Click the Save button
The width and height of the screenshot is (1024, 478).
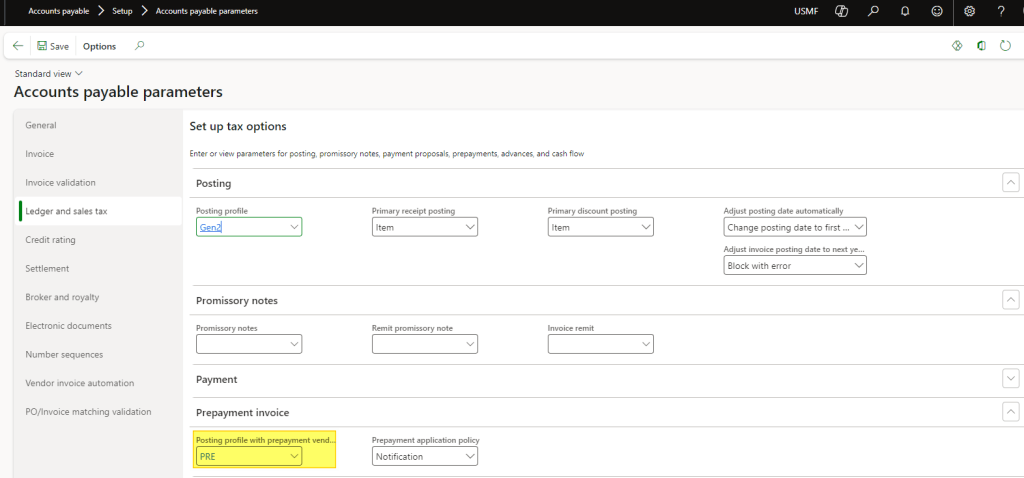(x=53, y=46)
